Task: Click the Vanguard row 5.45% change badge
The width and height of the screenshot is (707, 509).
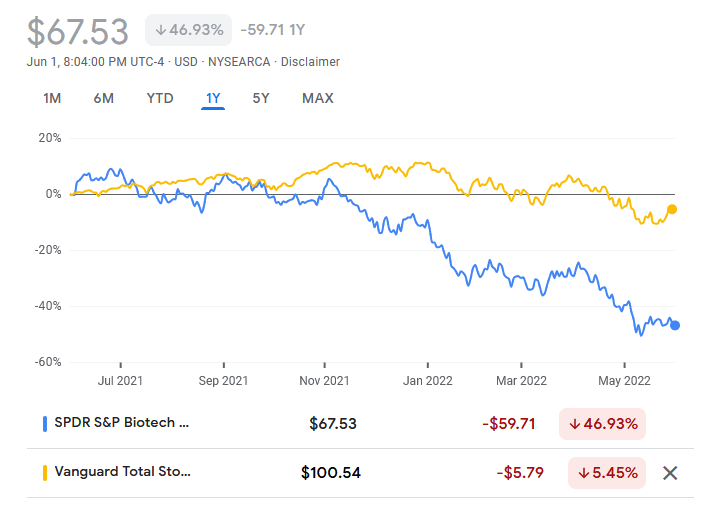Action: (x=607, y=473)
